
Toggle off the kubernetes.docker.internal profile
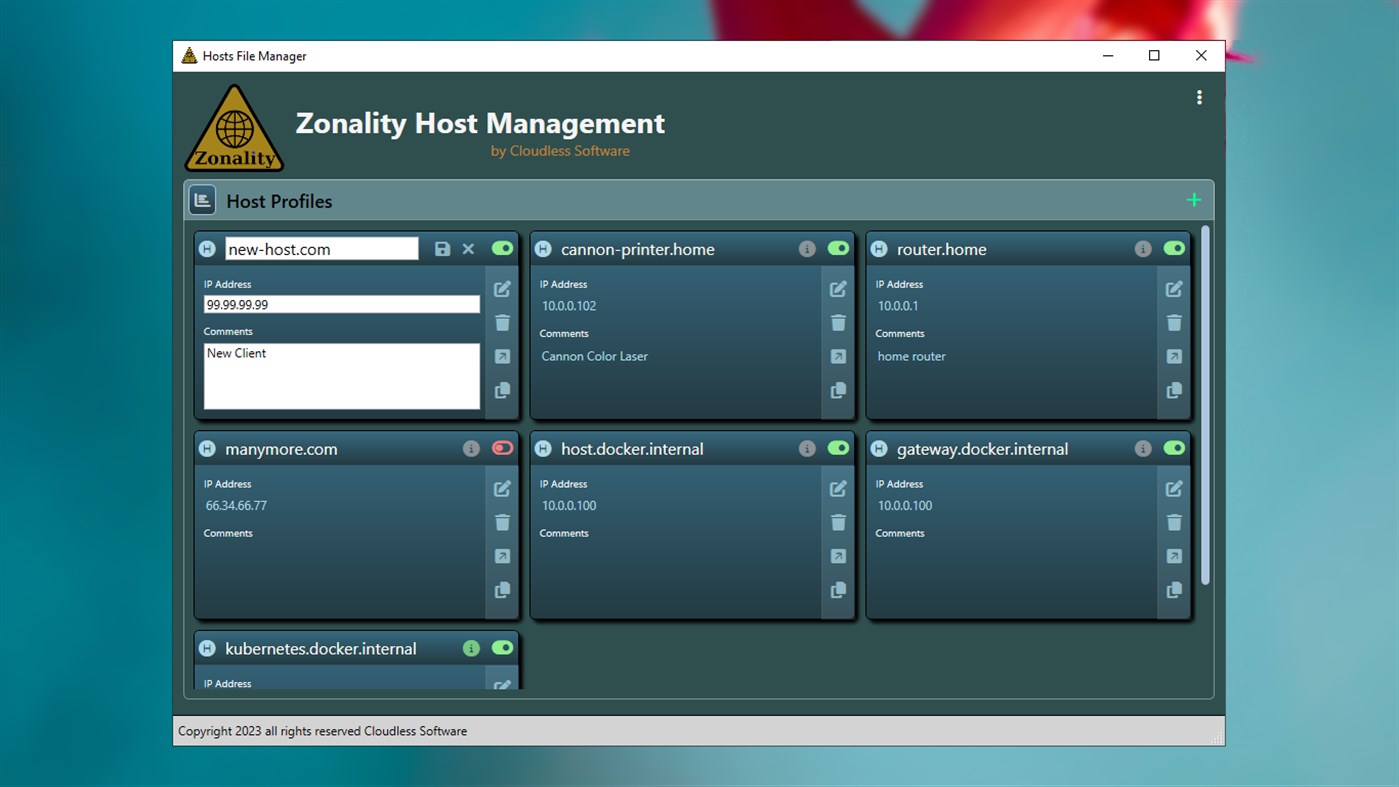click(x=502, y=648)
